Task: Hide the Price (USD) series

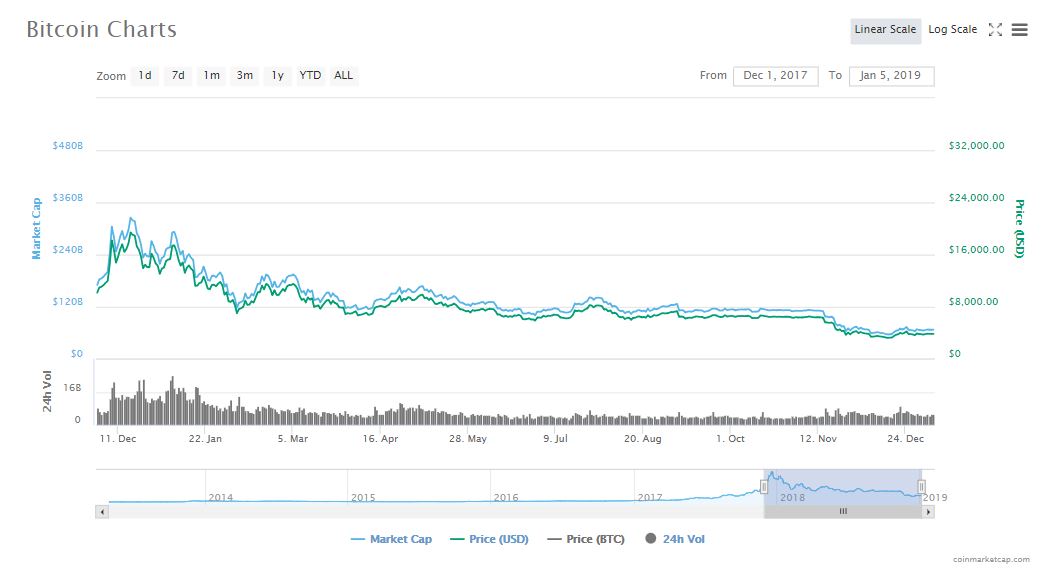Action: [x=489, y=539]
